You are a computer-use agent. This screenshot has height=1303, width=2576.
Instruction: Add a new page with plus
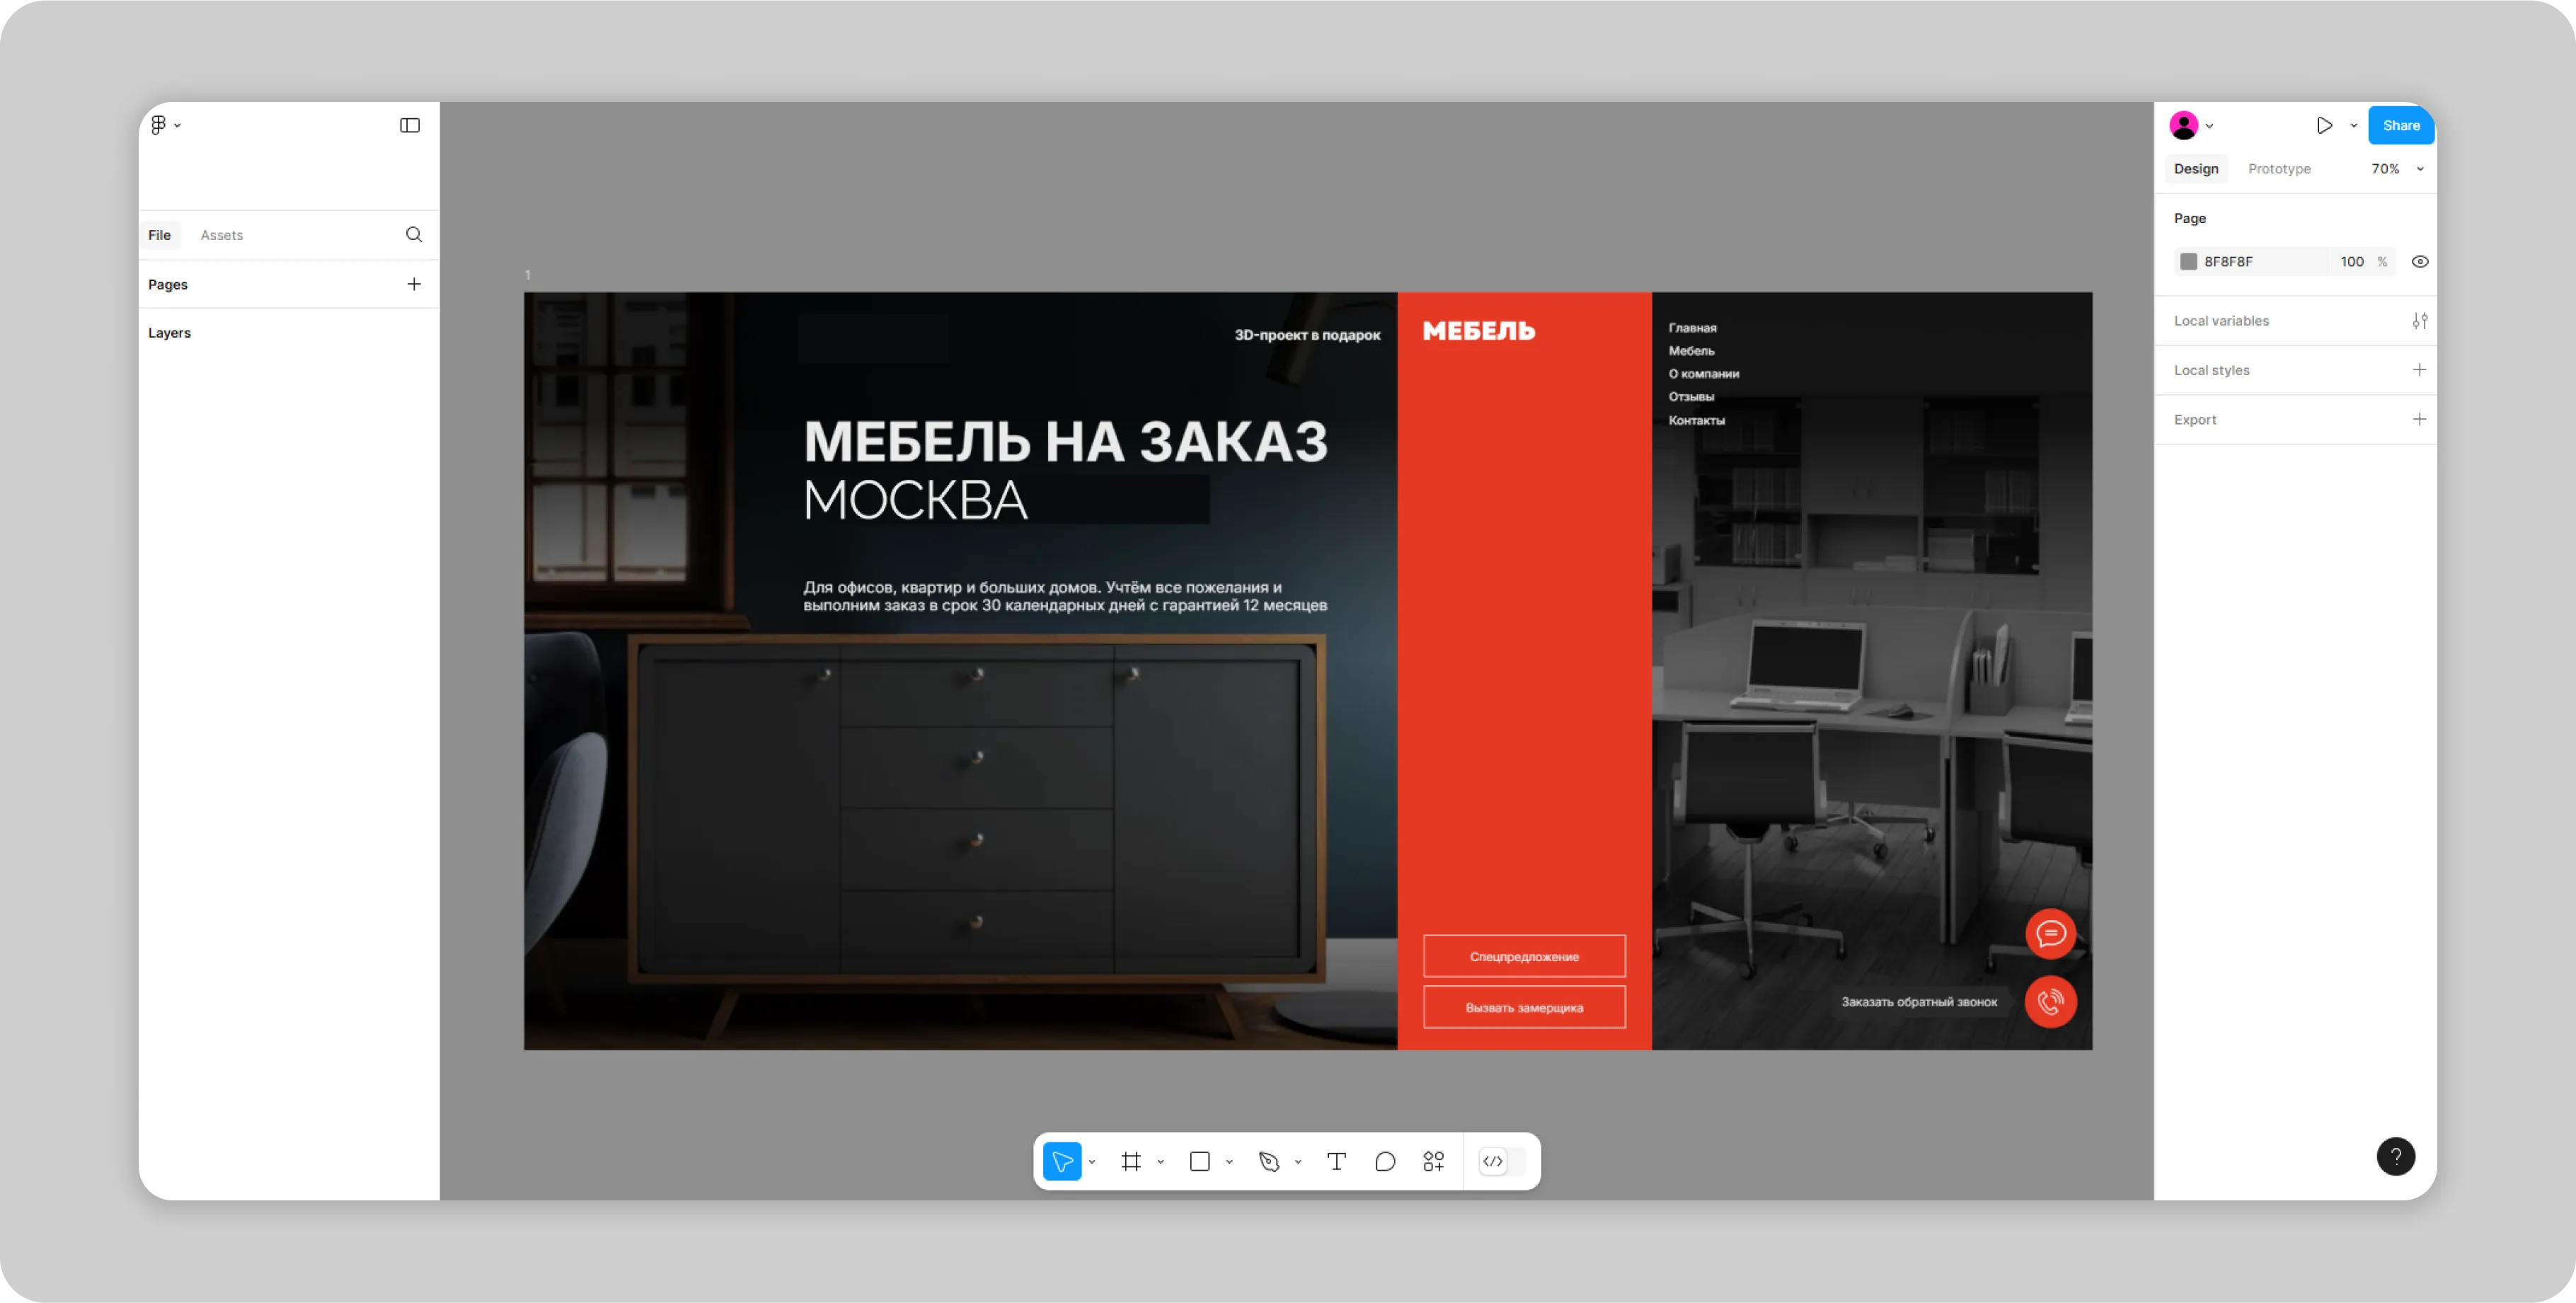tap(414, 284)
